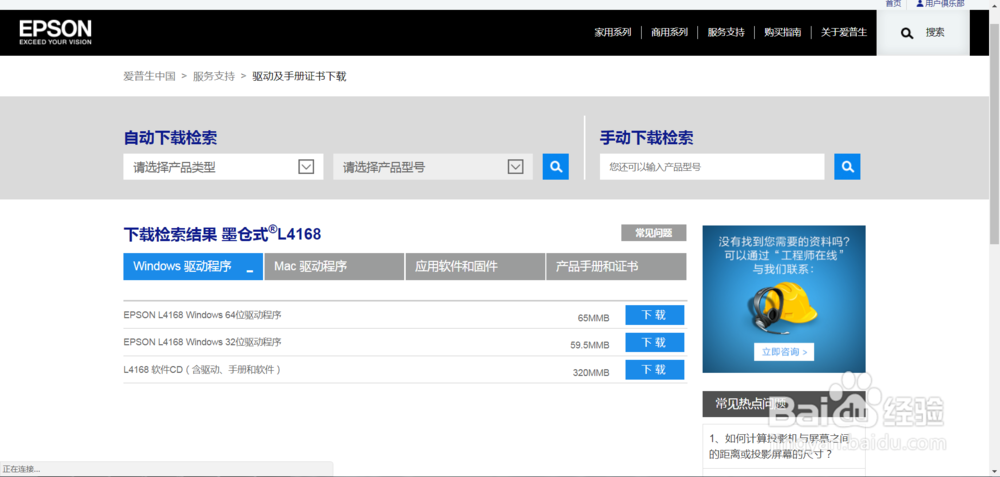This screenshot has width=1000, height=477.
Task: Download the Windows 64位 driver
Action: pos(654,315)
